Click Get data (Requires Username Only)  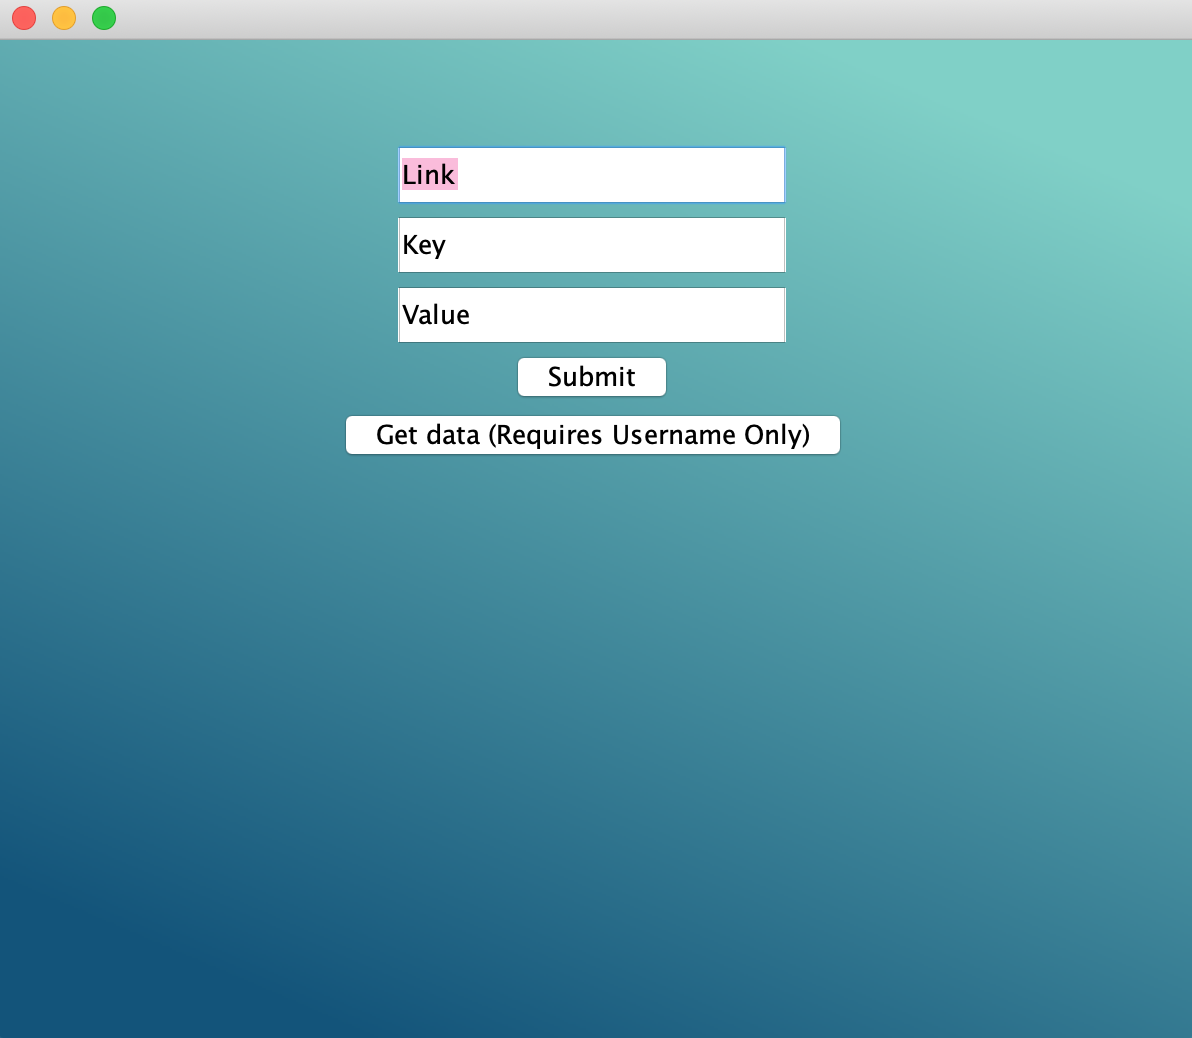coord(592,434)
